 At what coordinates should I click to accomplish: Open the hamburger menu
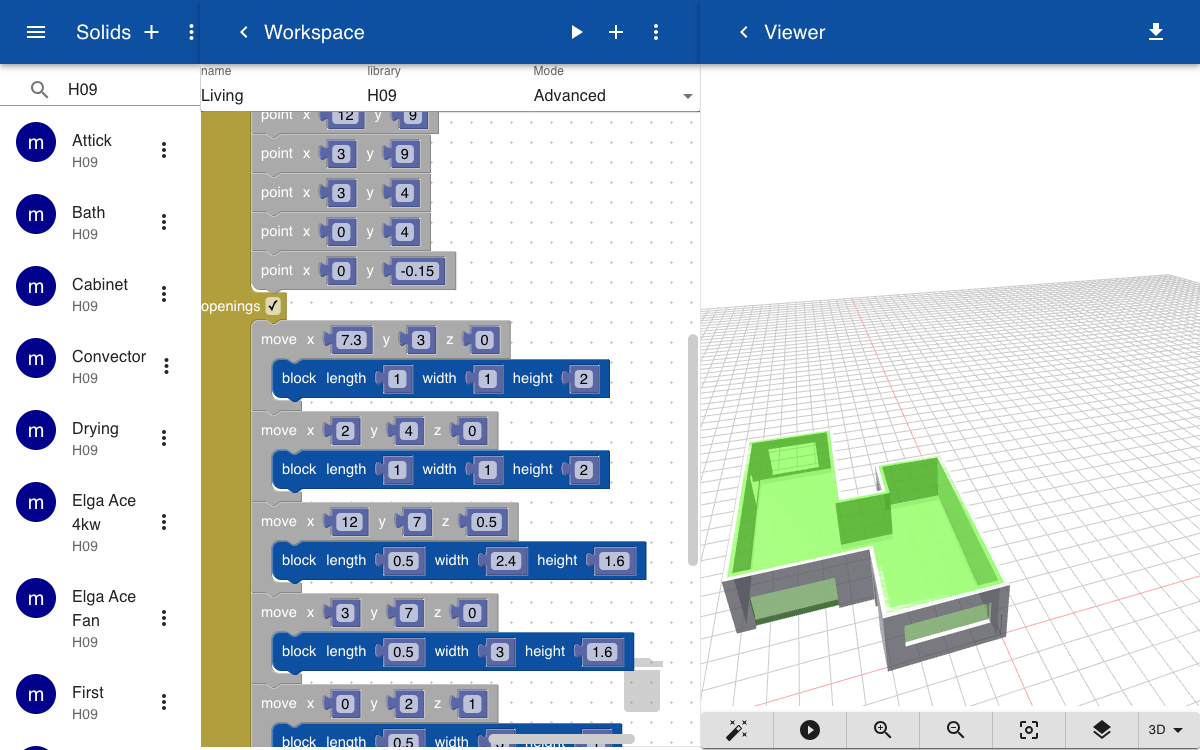[x=36, y=32]
